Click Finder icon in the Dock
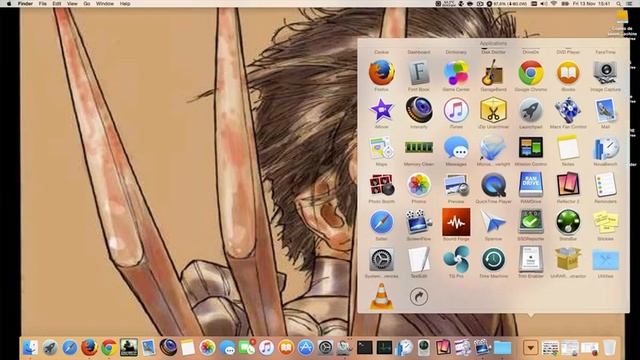 click(x=31, y=348)
